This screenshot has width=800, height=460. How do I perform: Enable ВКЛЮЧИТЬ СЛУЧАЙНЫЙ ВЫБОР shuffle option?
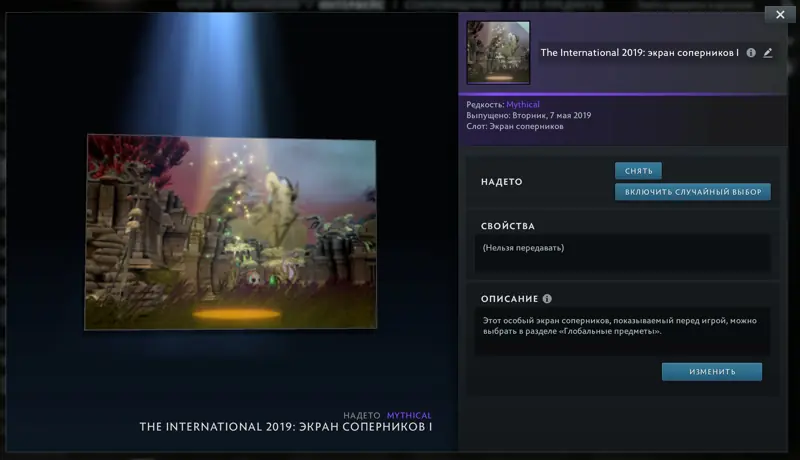click(x=693, y=192)
